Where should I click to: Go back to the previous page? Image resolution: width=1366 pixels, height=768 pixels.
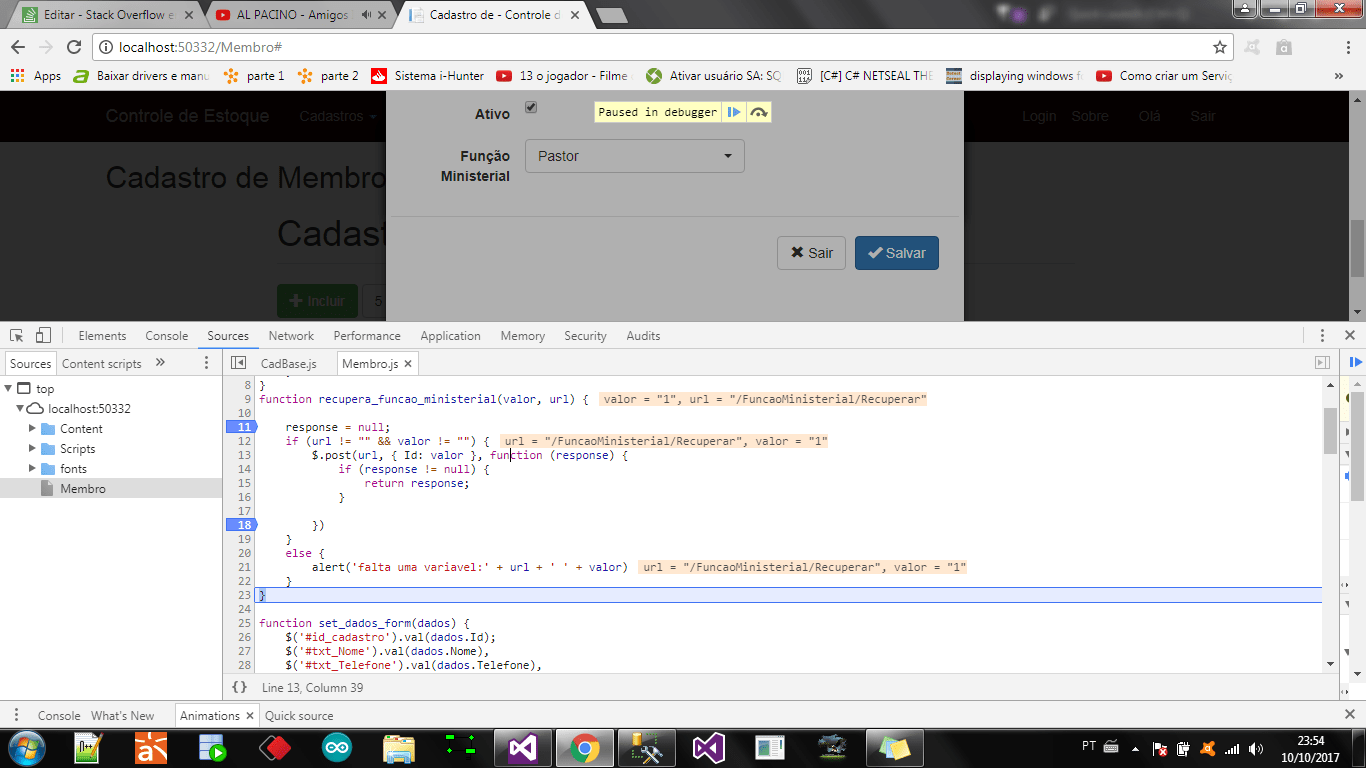[19, 47]
